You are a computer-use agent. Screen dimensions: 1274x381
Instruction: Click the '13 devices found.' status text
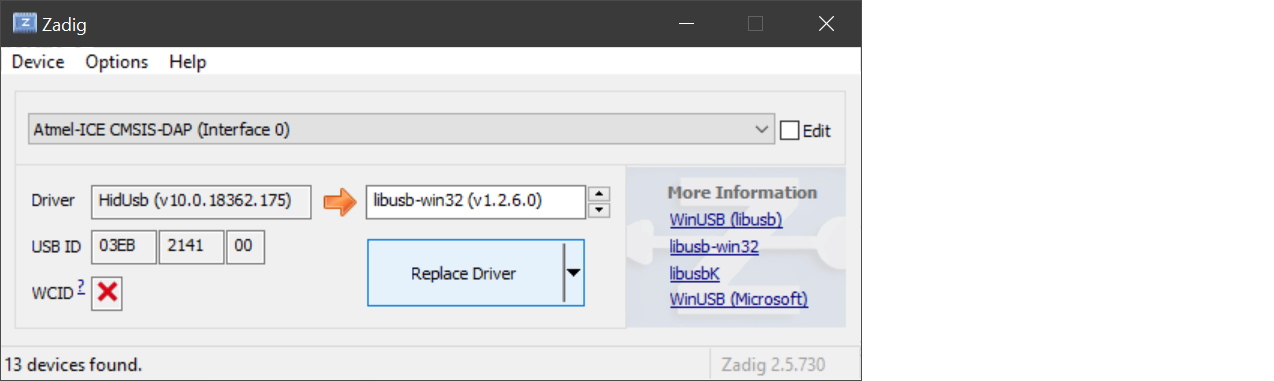[x=74, y=365]
